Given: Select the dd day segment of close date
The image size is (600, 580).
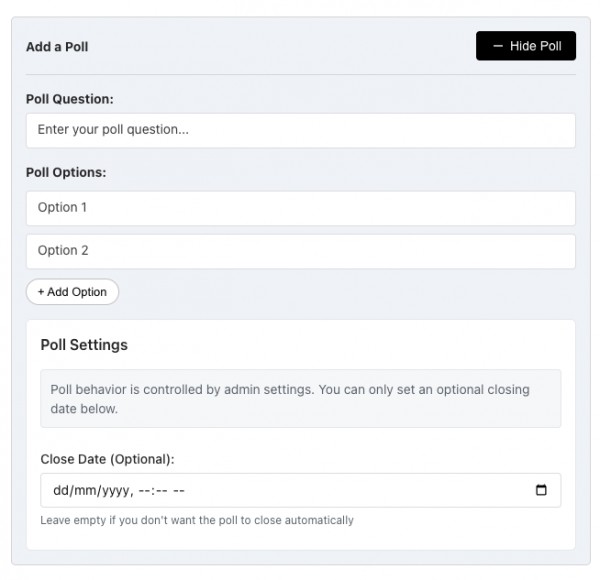Looking at the screenshot, I should [x=59, y=491].
